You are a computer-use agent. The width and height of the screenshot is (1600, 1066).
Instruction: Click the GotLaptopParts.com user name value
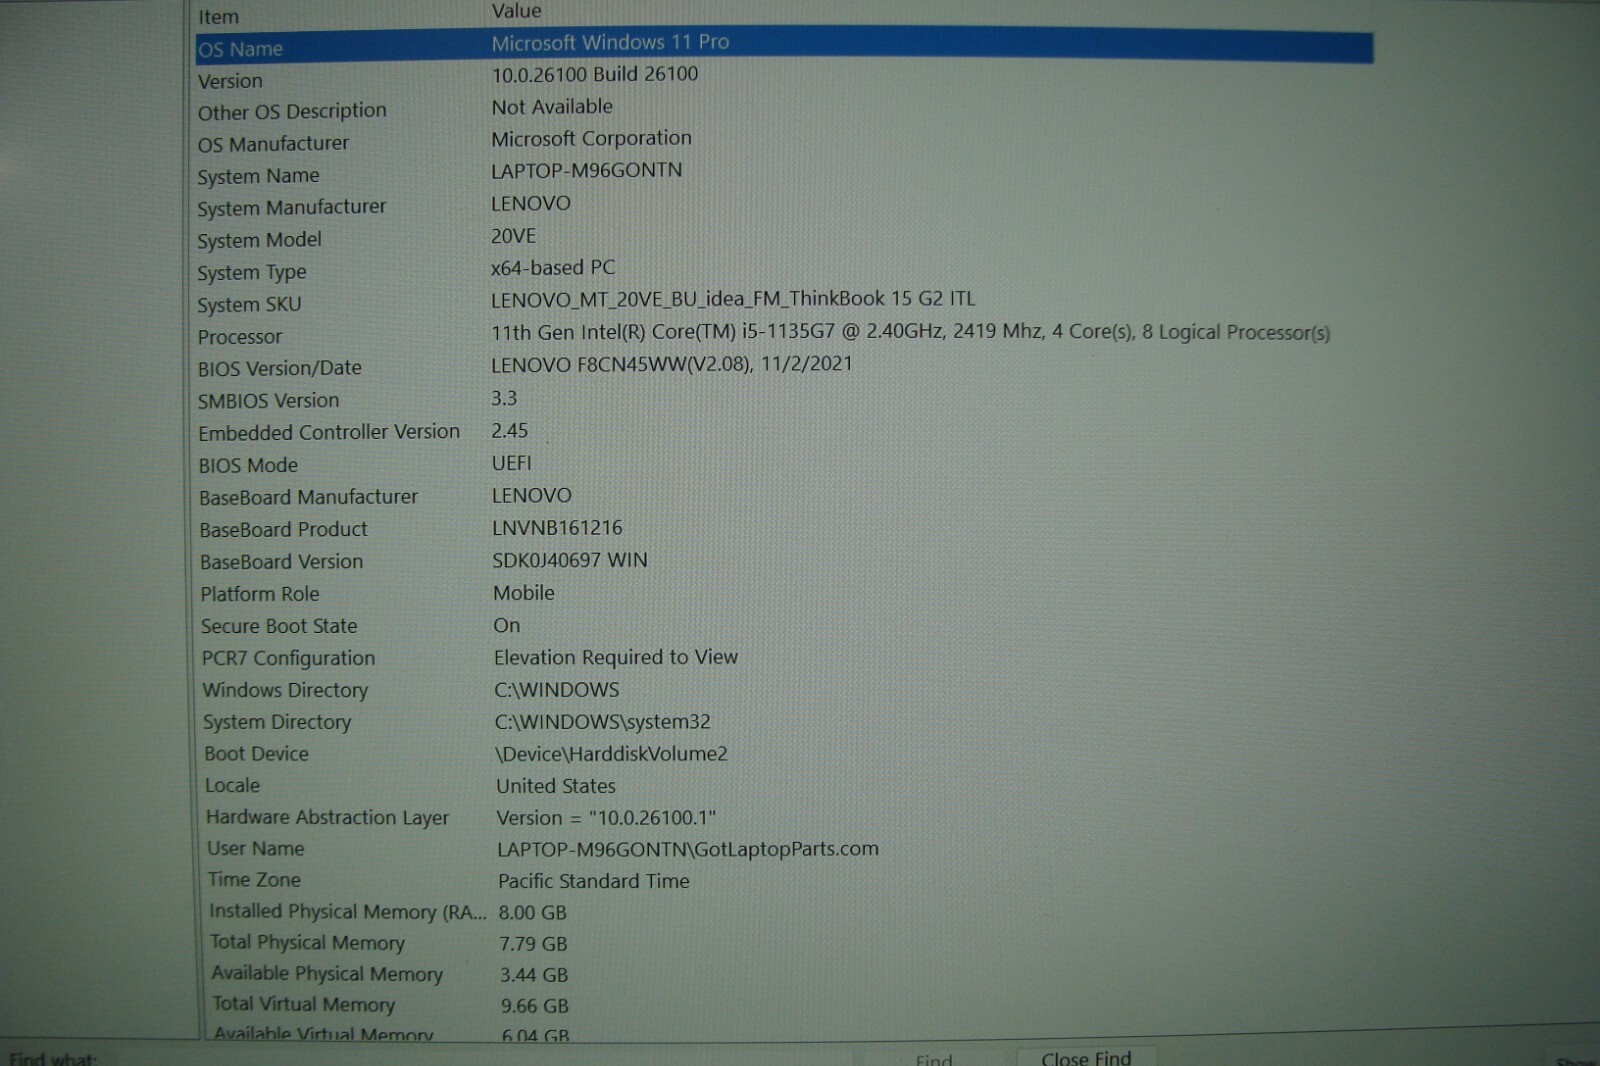click(688, 849)
